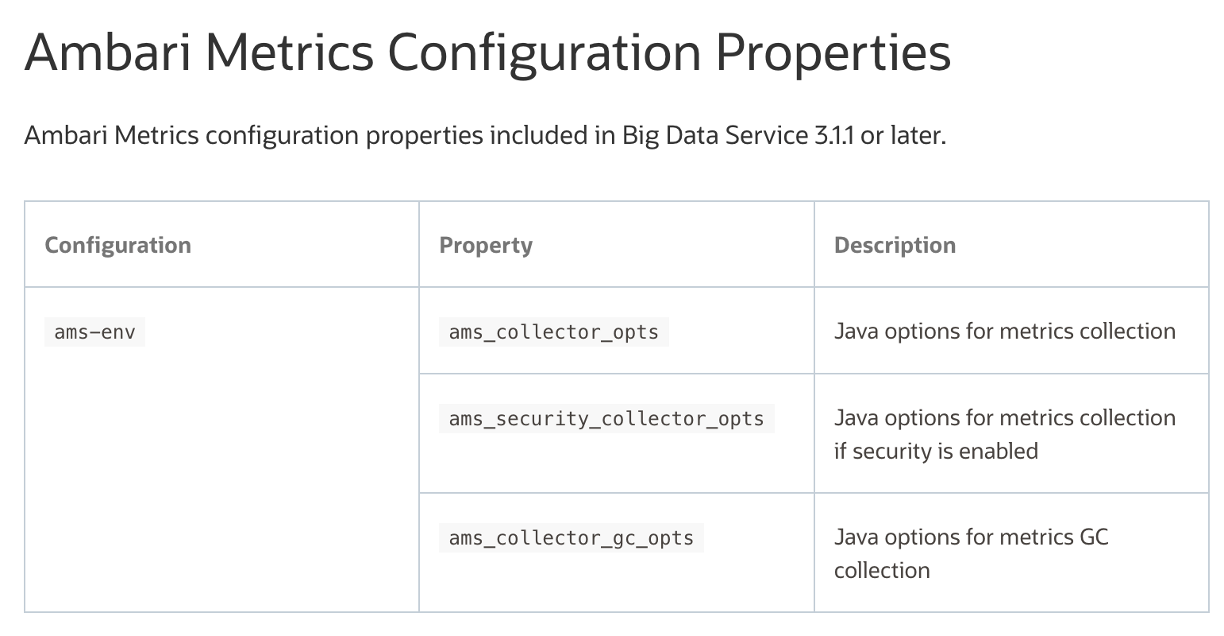
Task: Click the word GC in the last description
Action: [1094, 537]
